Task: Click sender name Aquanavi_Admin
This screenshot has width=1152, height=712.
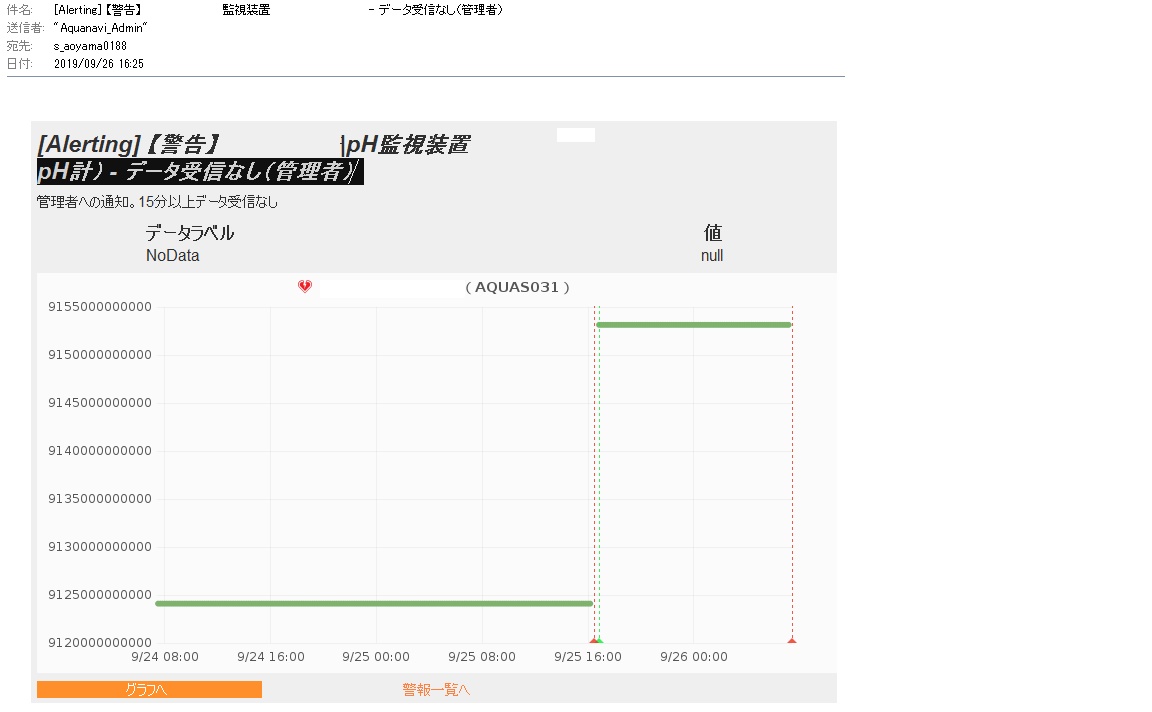Action: click(x=101, y=28)
